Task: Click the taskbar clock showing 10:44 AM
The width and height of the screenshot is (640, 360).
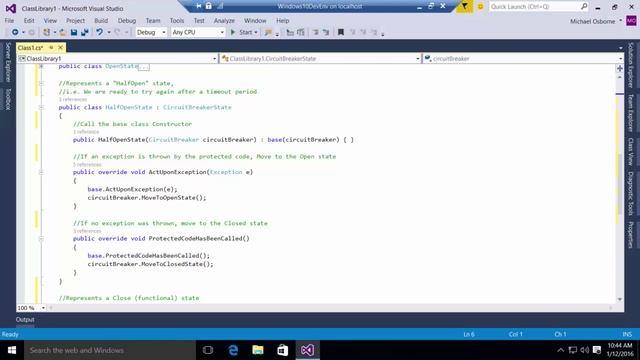Action: [620, 350]
